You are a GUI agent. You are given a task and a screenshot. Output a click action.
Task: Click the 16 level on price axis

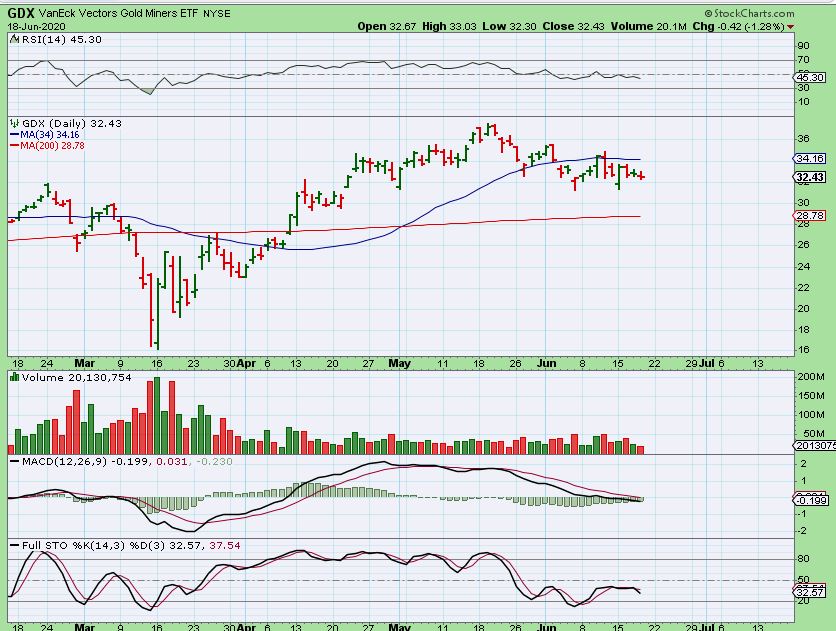[x=803, y=350]
